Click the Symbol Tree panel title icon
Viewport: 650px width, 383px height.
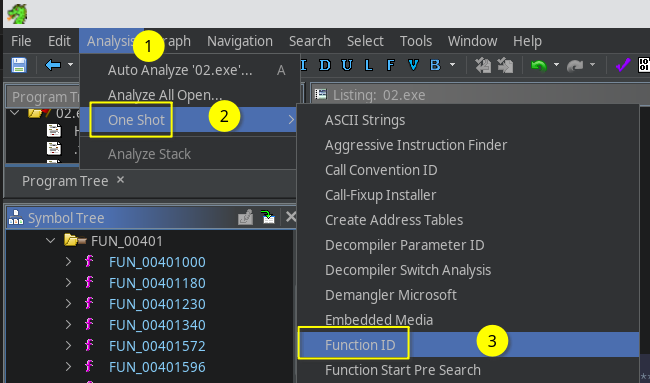click(x=16, y=218)
